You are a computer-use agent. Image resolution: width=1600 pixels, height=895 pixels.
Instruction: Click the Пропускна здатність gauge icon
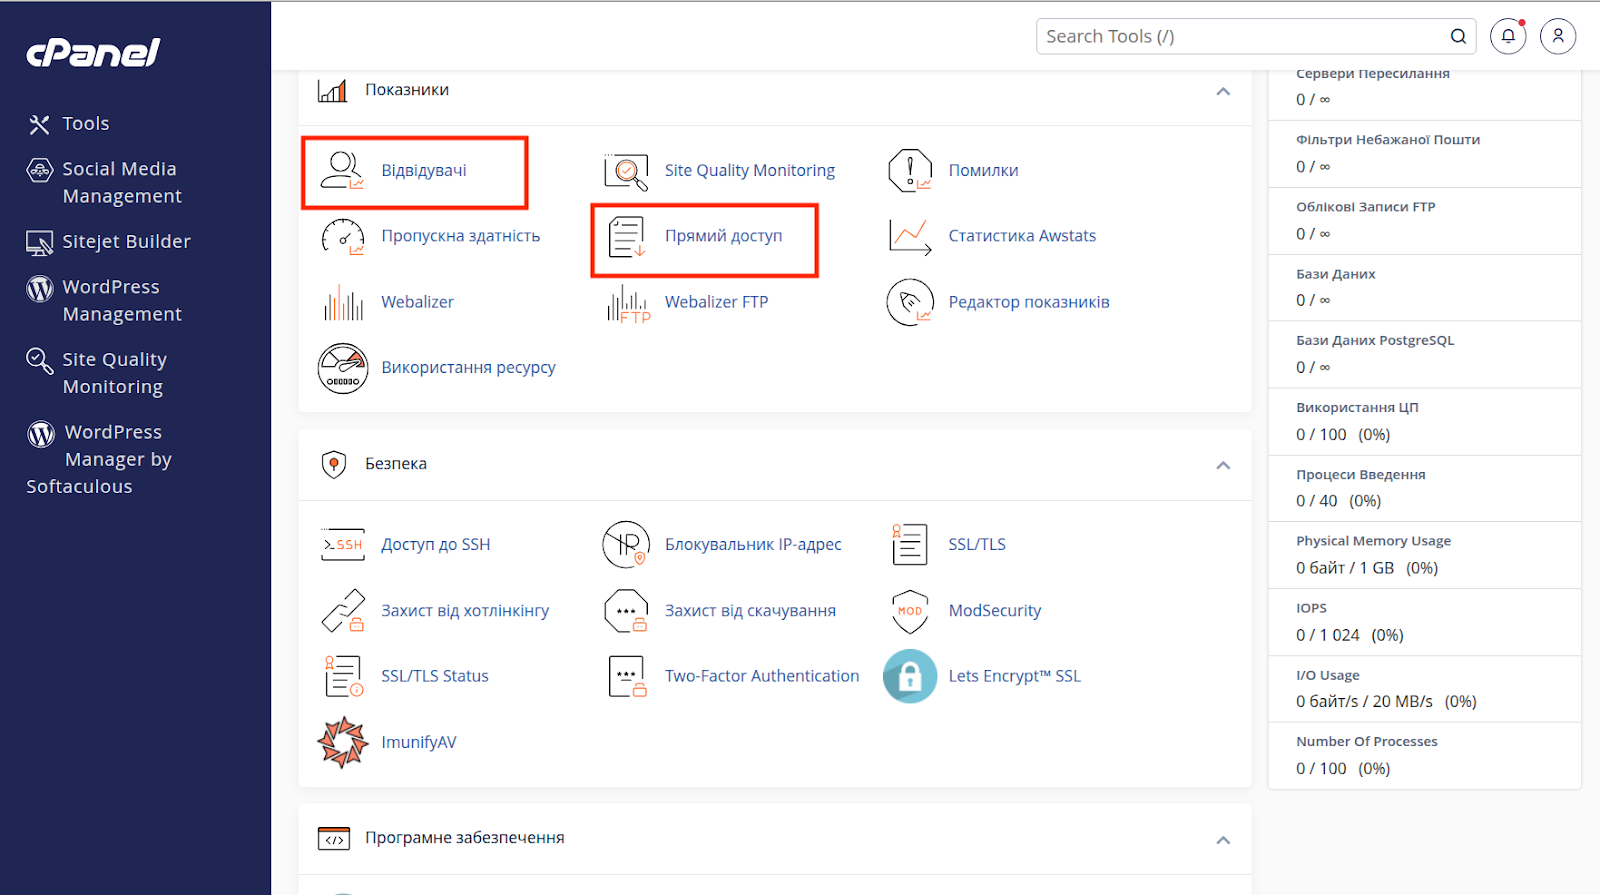(x=343, y=237)
